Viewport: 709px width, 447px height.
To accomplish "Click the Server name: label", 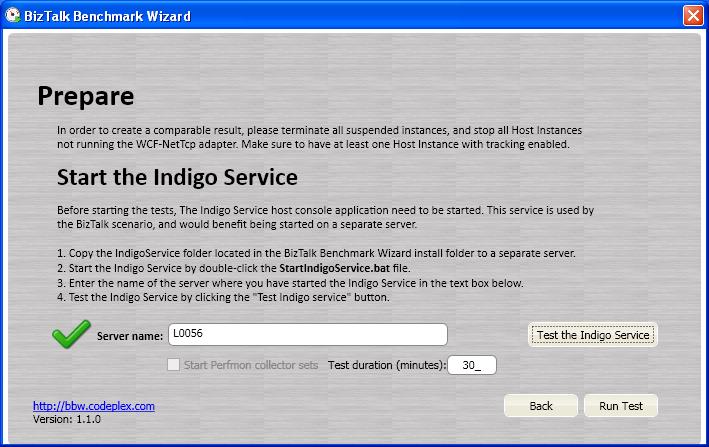I will click(130, 336).
